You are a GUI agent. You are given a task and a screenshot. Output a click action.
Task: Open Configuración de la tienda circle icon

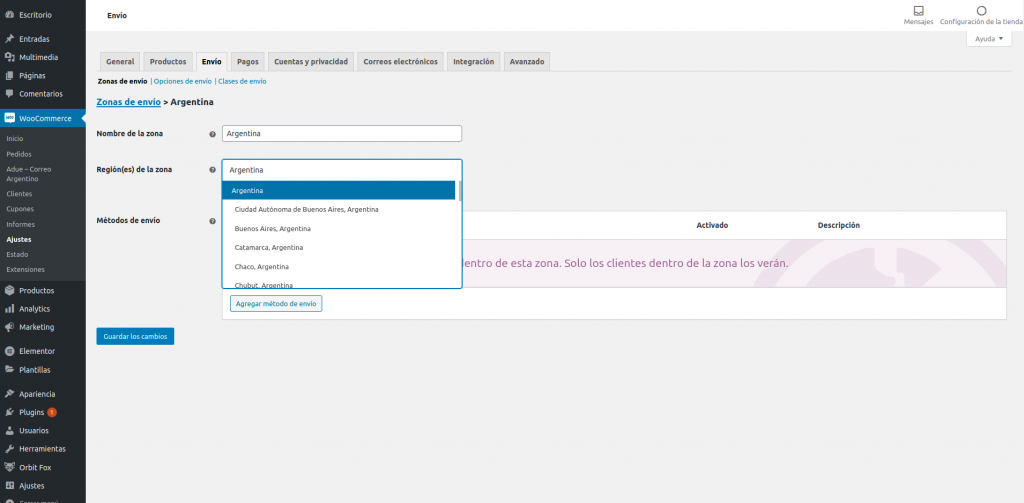click(x=981, y=10)
